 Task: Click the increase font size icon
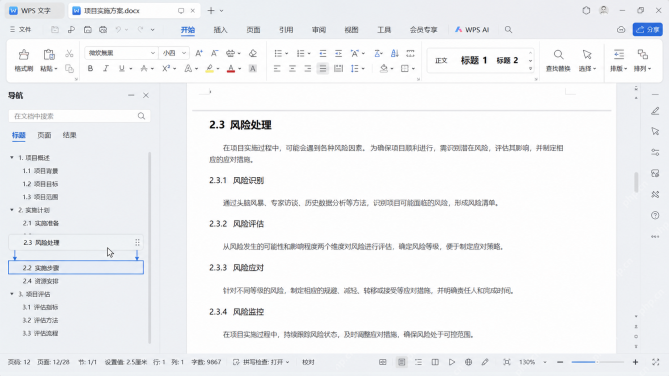click(x=199, y=53)
